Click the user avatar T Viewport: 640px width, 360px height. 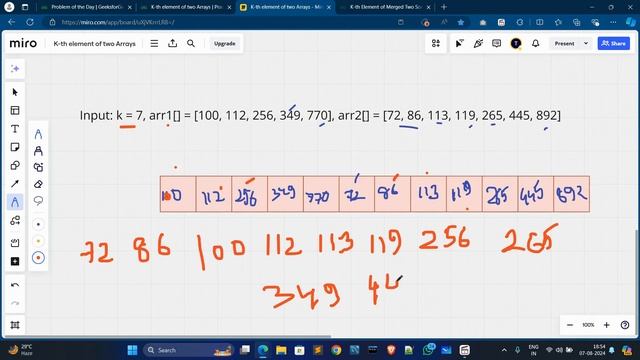point(516,43)
